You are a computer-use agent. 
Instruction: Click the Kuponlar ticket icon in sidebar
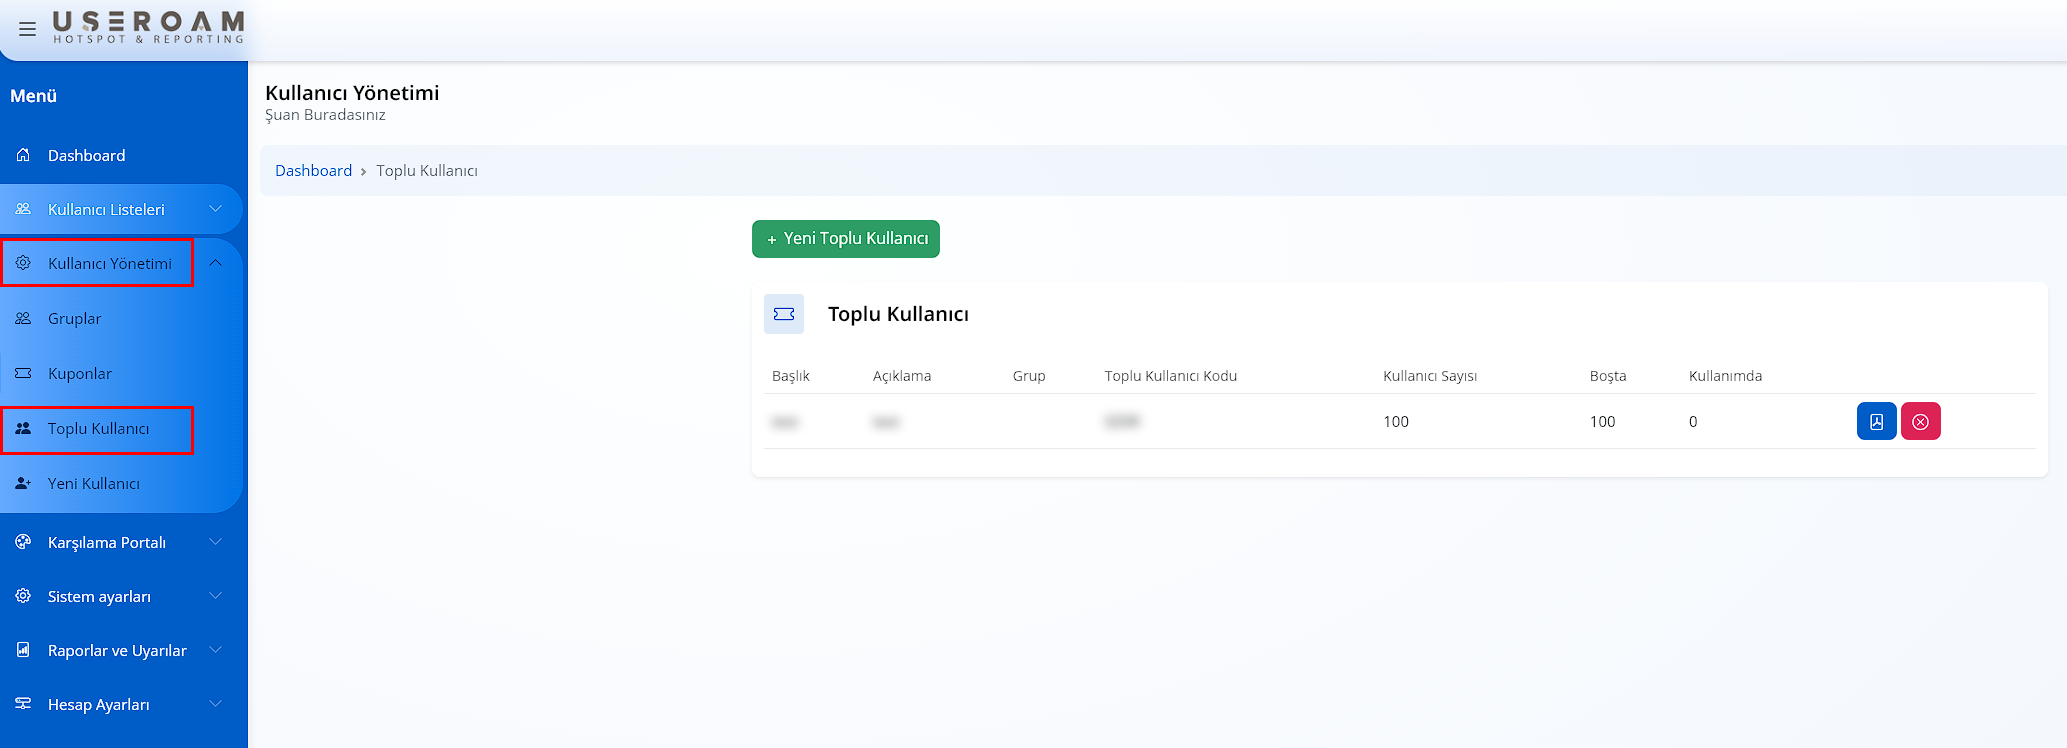coord(23,373)
